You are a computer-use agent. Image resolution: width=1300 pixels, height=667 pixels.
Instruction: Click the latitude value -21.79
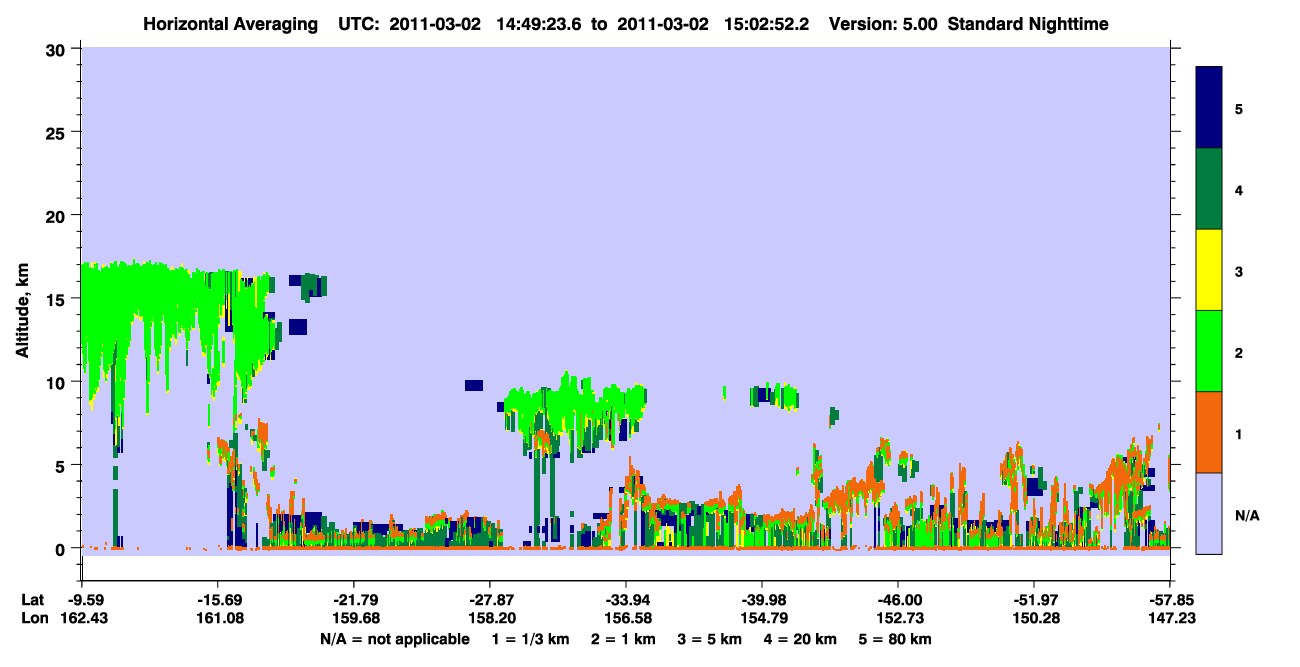point(354,600)
